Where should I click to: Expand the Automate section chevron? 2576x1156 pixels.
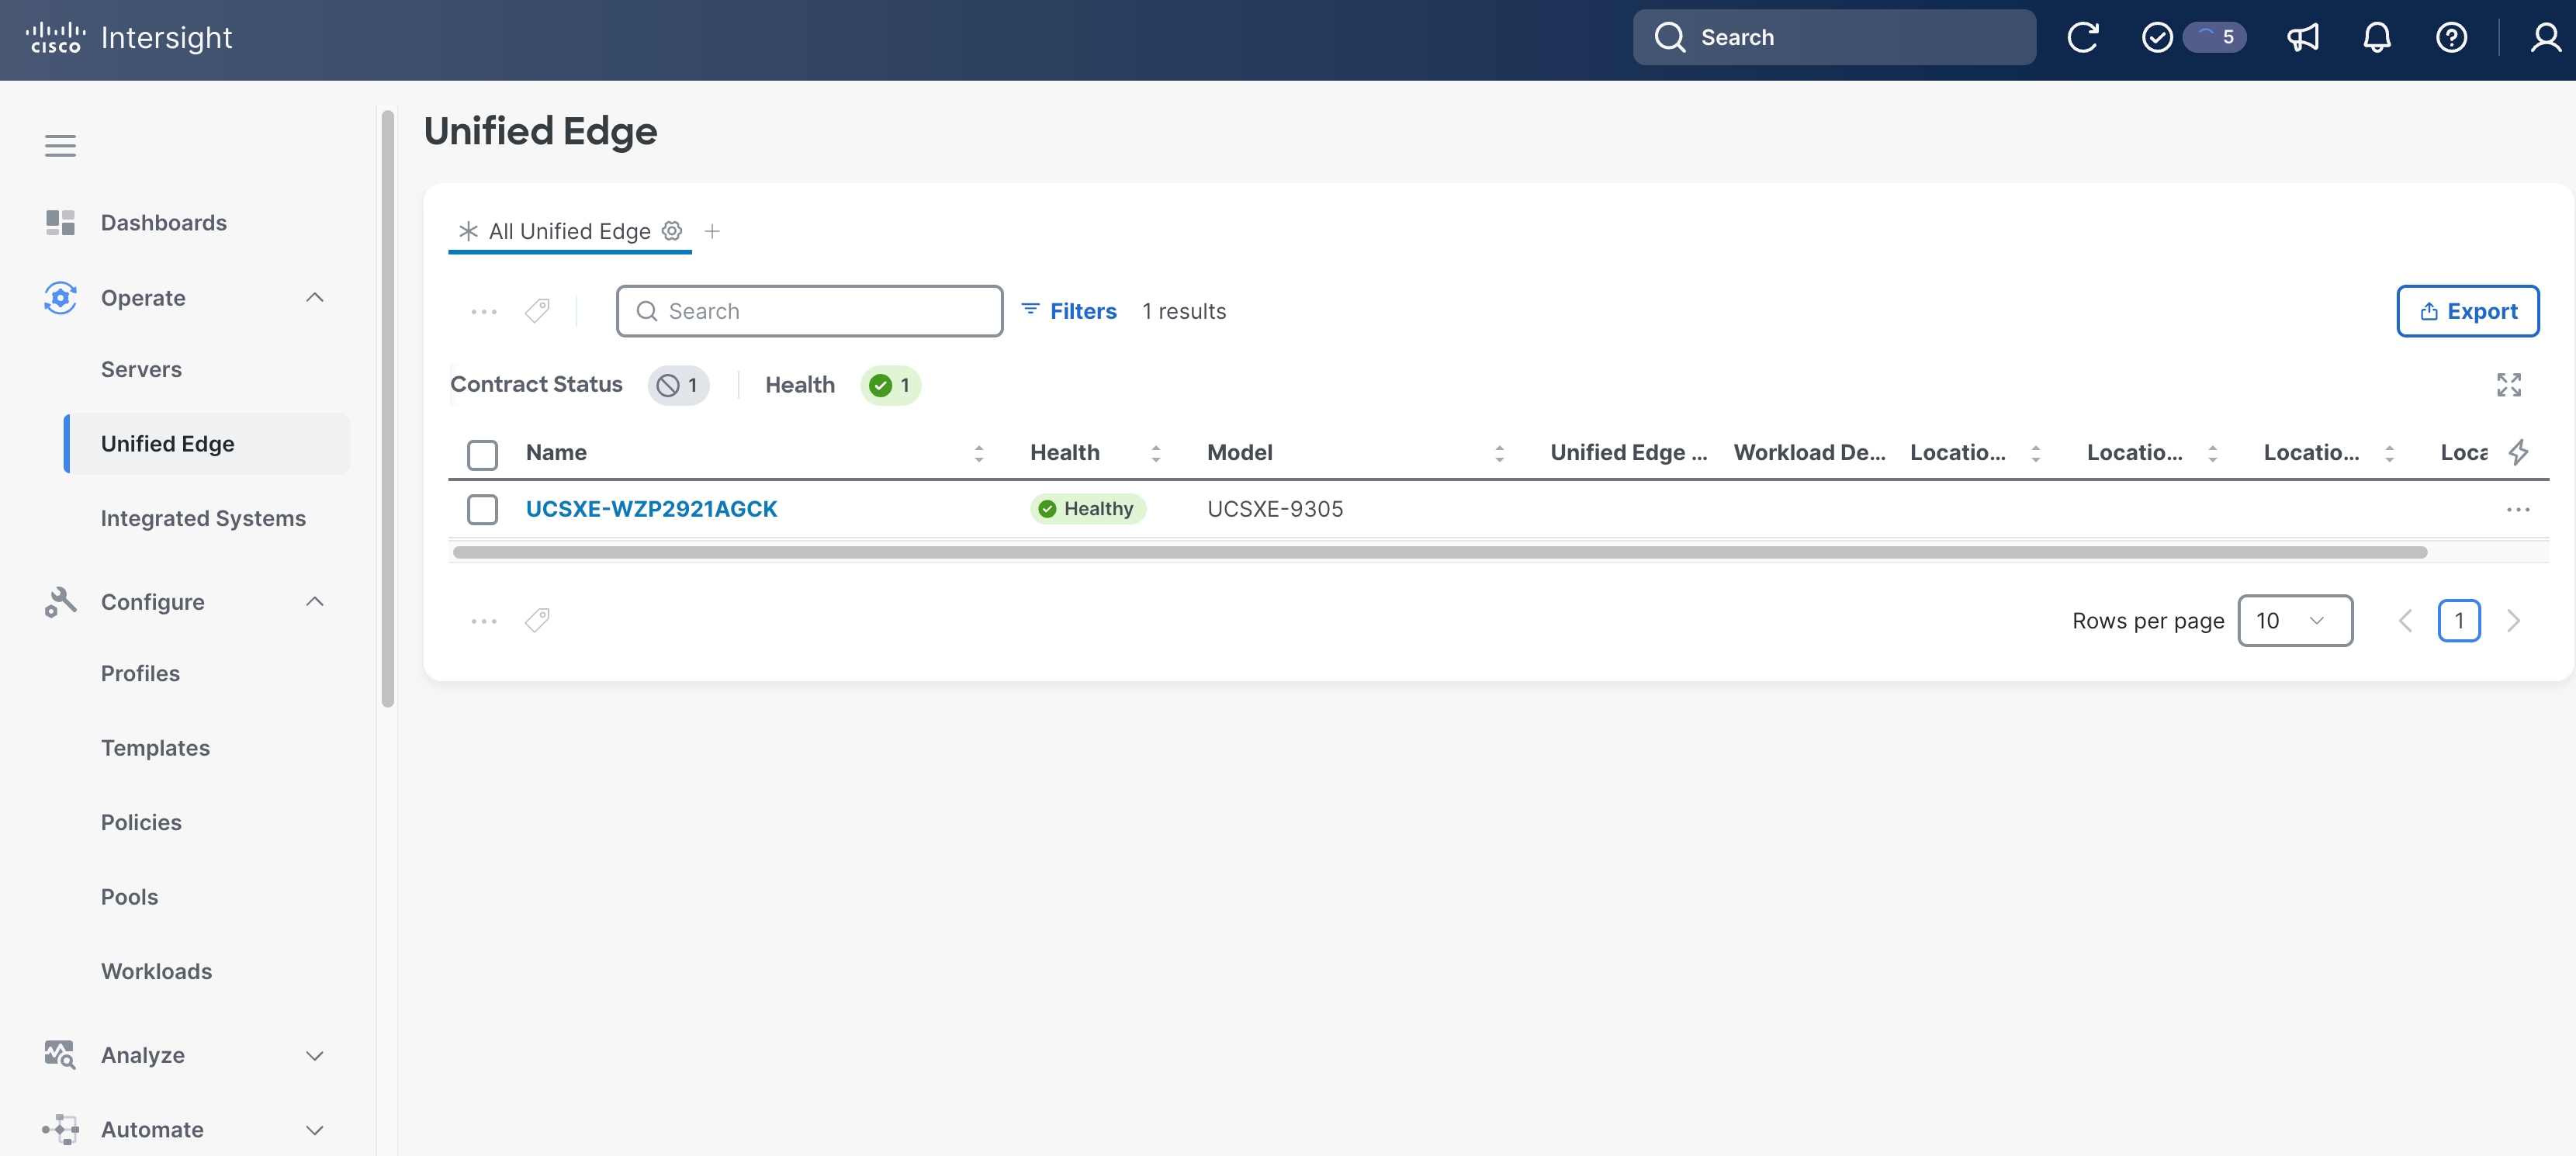point(314,1130)
